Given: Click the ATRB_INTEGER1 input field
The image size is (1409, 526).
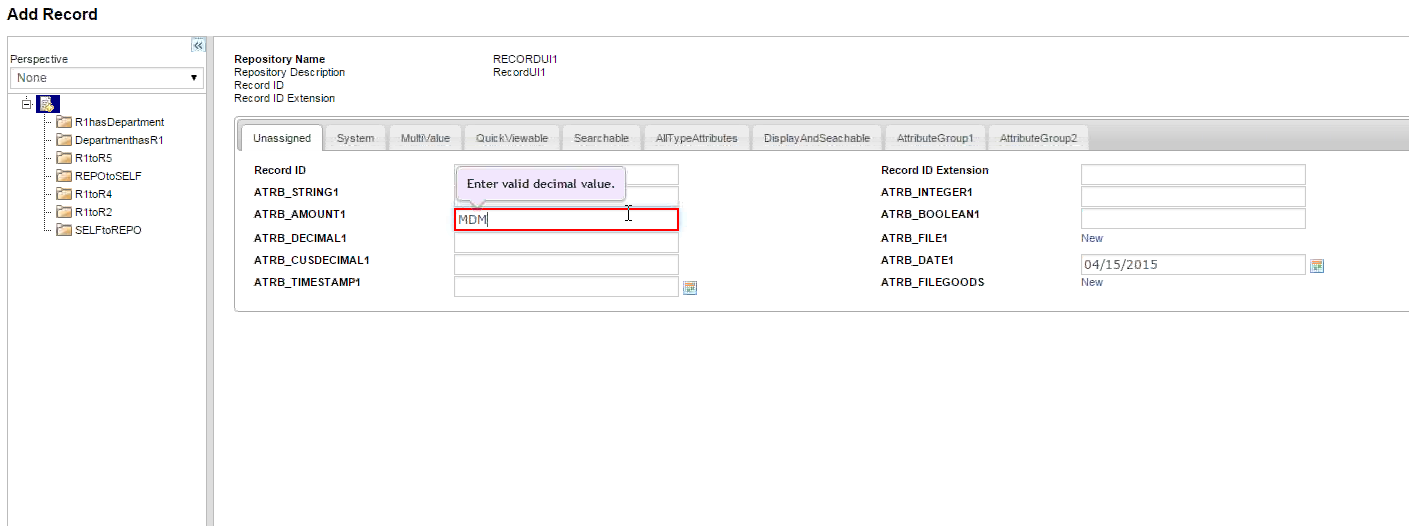Looking at the screenshot, I should tap(1193, 196).
